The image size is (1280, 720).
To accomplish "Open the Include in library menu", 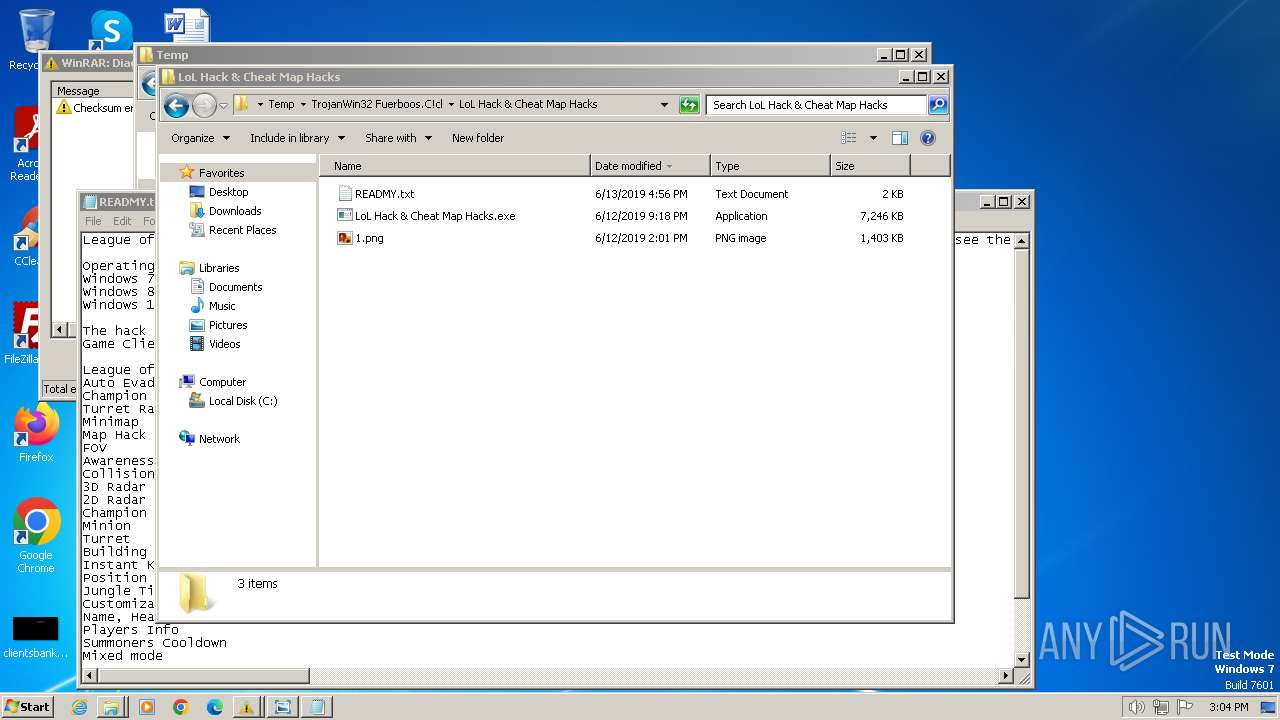I will tap(297, 138).
